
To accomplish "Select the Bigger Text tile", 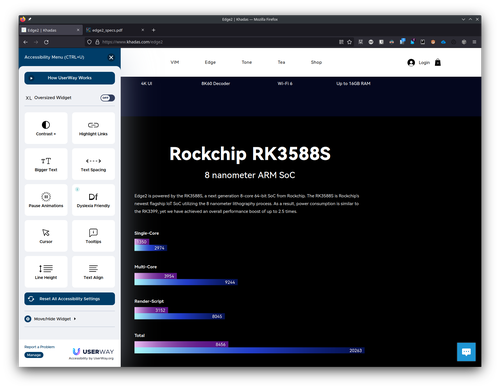I will [46, 164].
